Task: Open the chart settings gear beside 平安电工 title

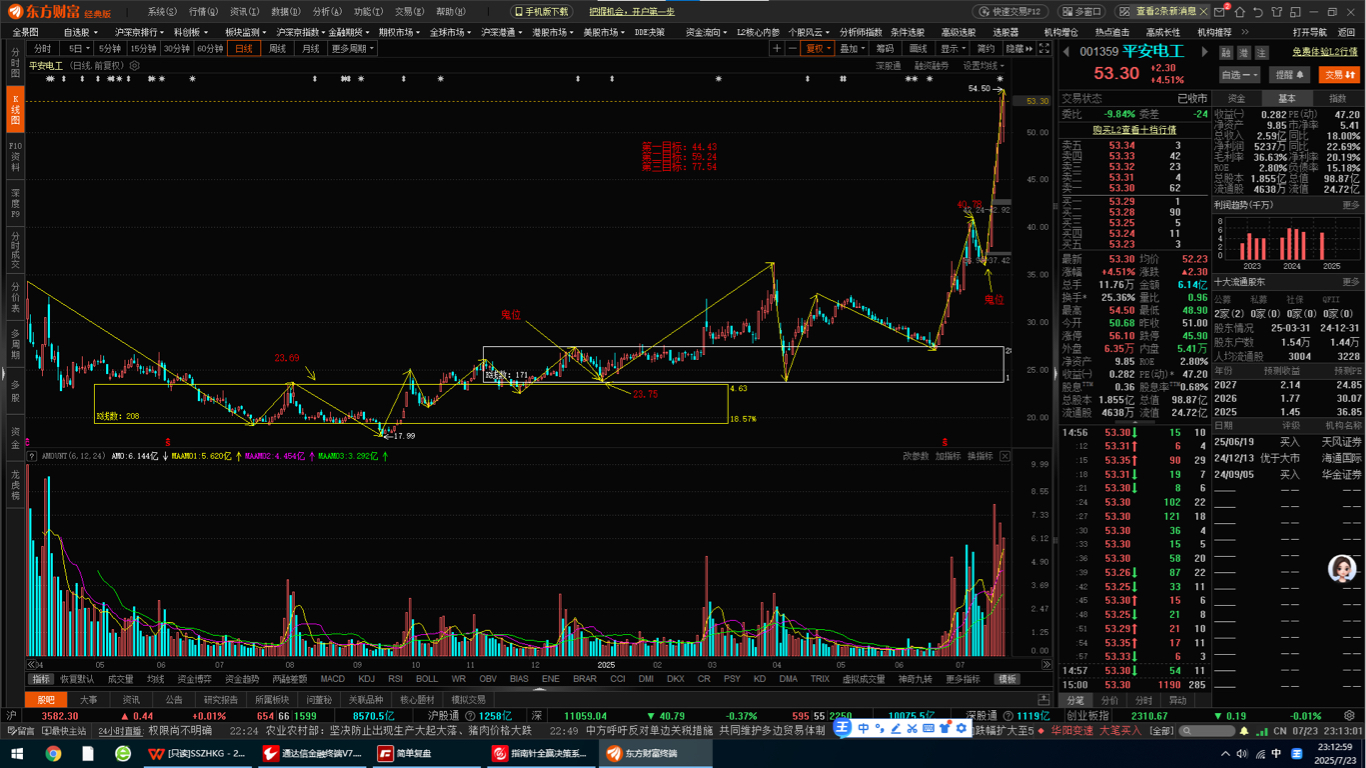Action: click(135, 66)
